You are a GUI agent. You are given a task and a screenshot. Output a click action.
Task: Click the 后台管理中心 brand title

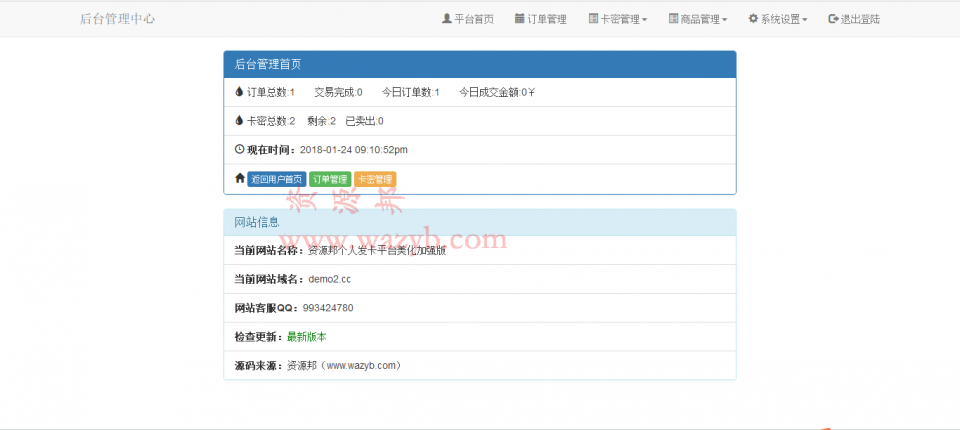118,19
